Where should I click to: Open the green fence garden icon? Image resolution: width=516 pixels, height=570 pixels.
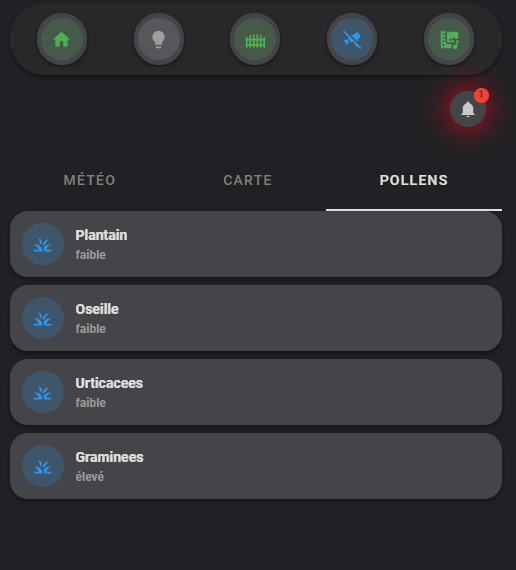(255, 39)
